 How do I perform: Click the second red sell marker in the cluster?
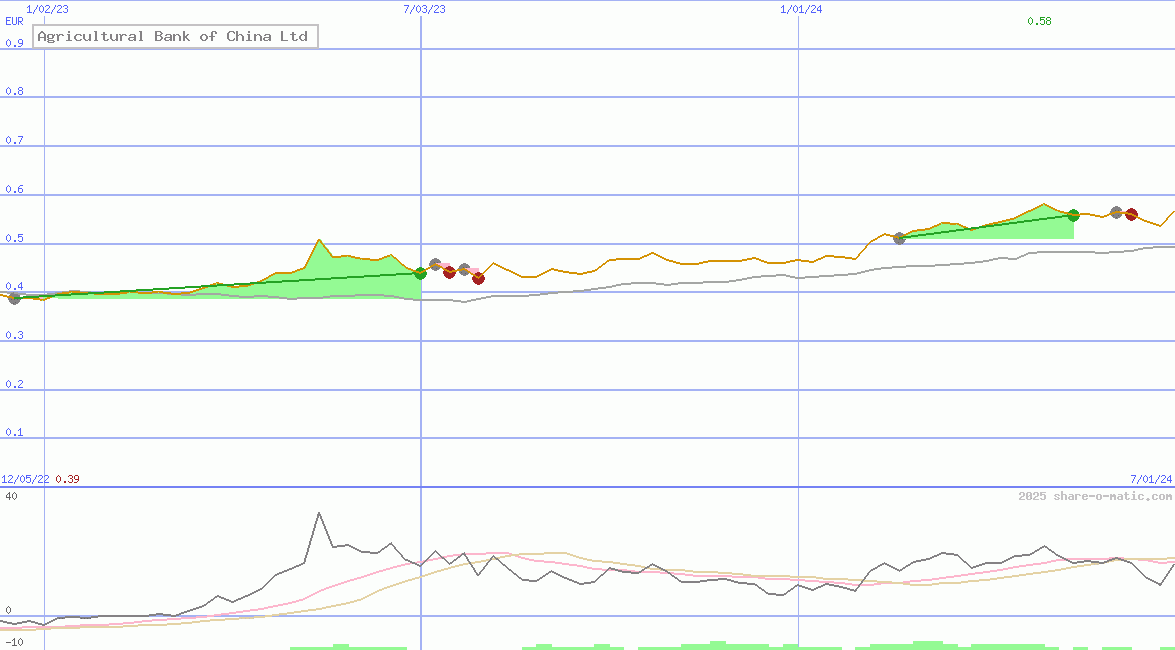pos(478,280)
